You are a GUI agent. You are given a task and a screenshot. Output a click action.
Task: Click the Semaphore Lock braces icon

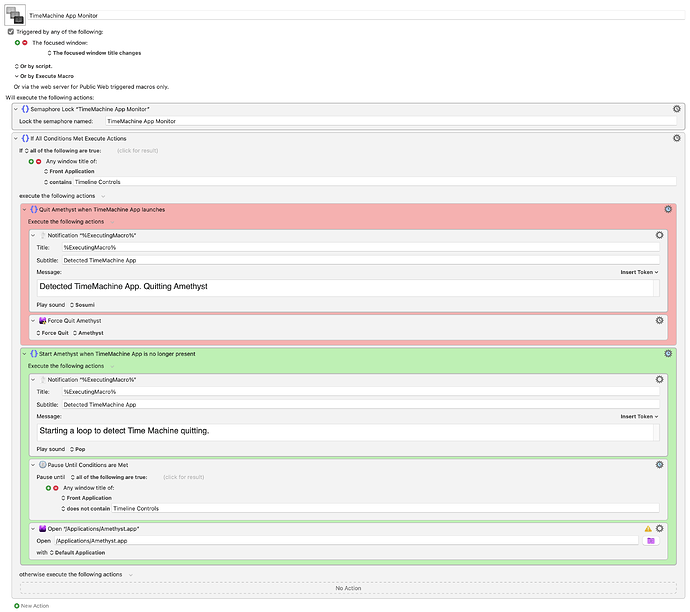(25, 109)
